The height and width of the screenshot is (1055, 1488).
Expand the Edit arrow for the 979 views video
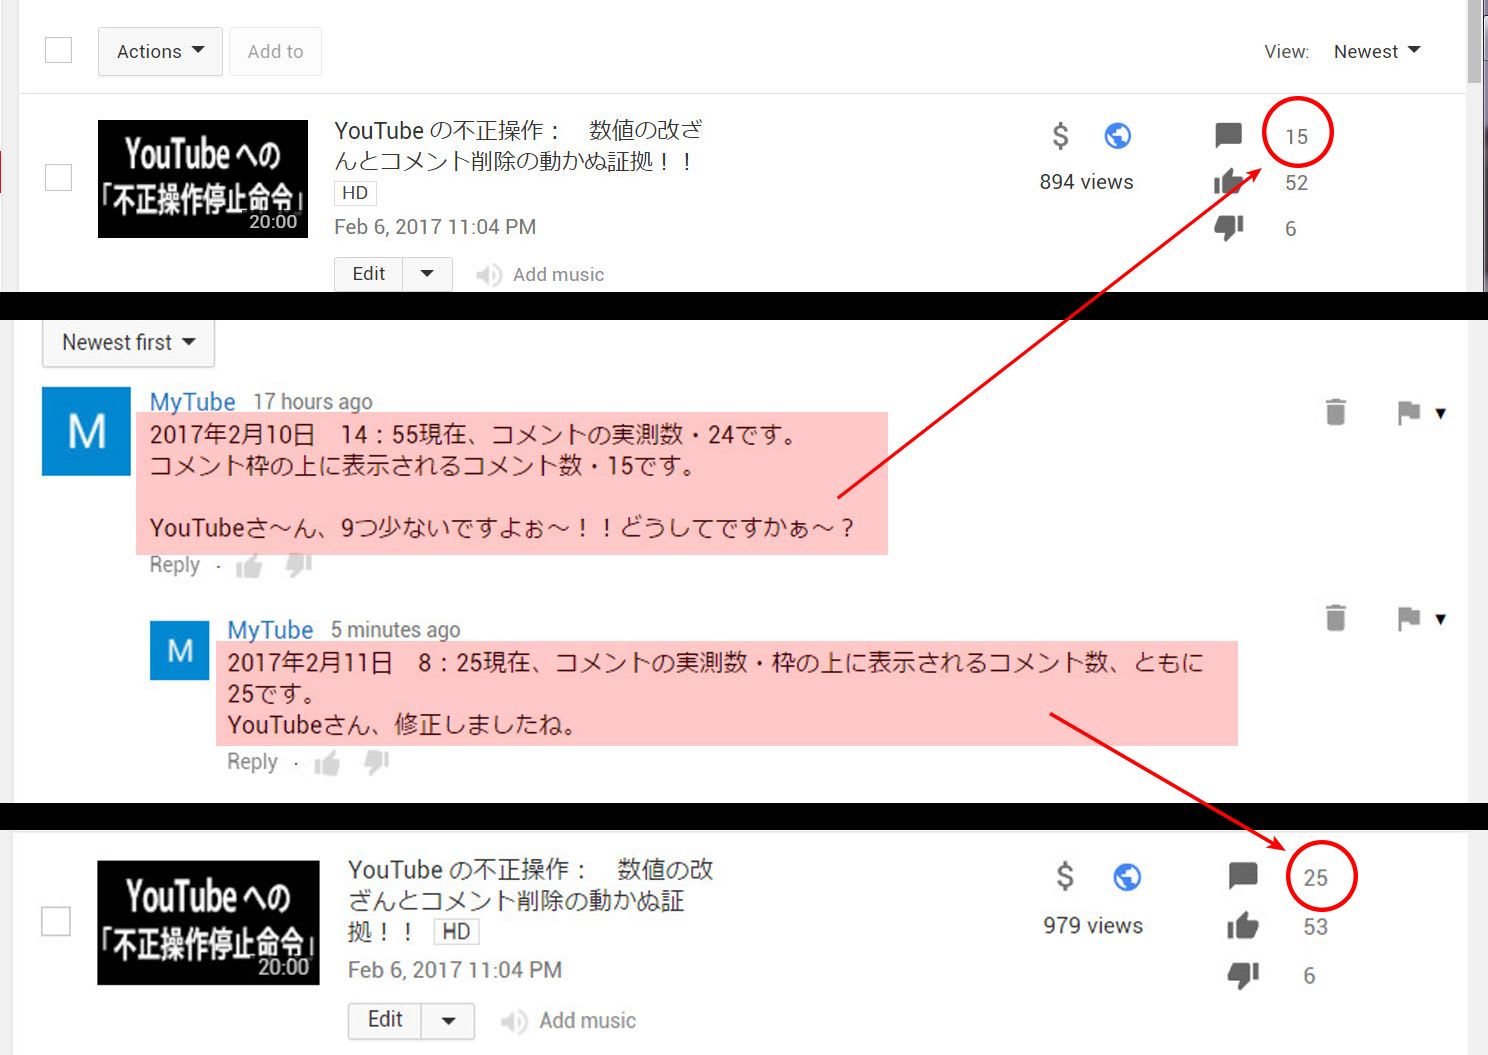point(449,1021)
